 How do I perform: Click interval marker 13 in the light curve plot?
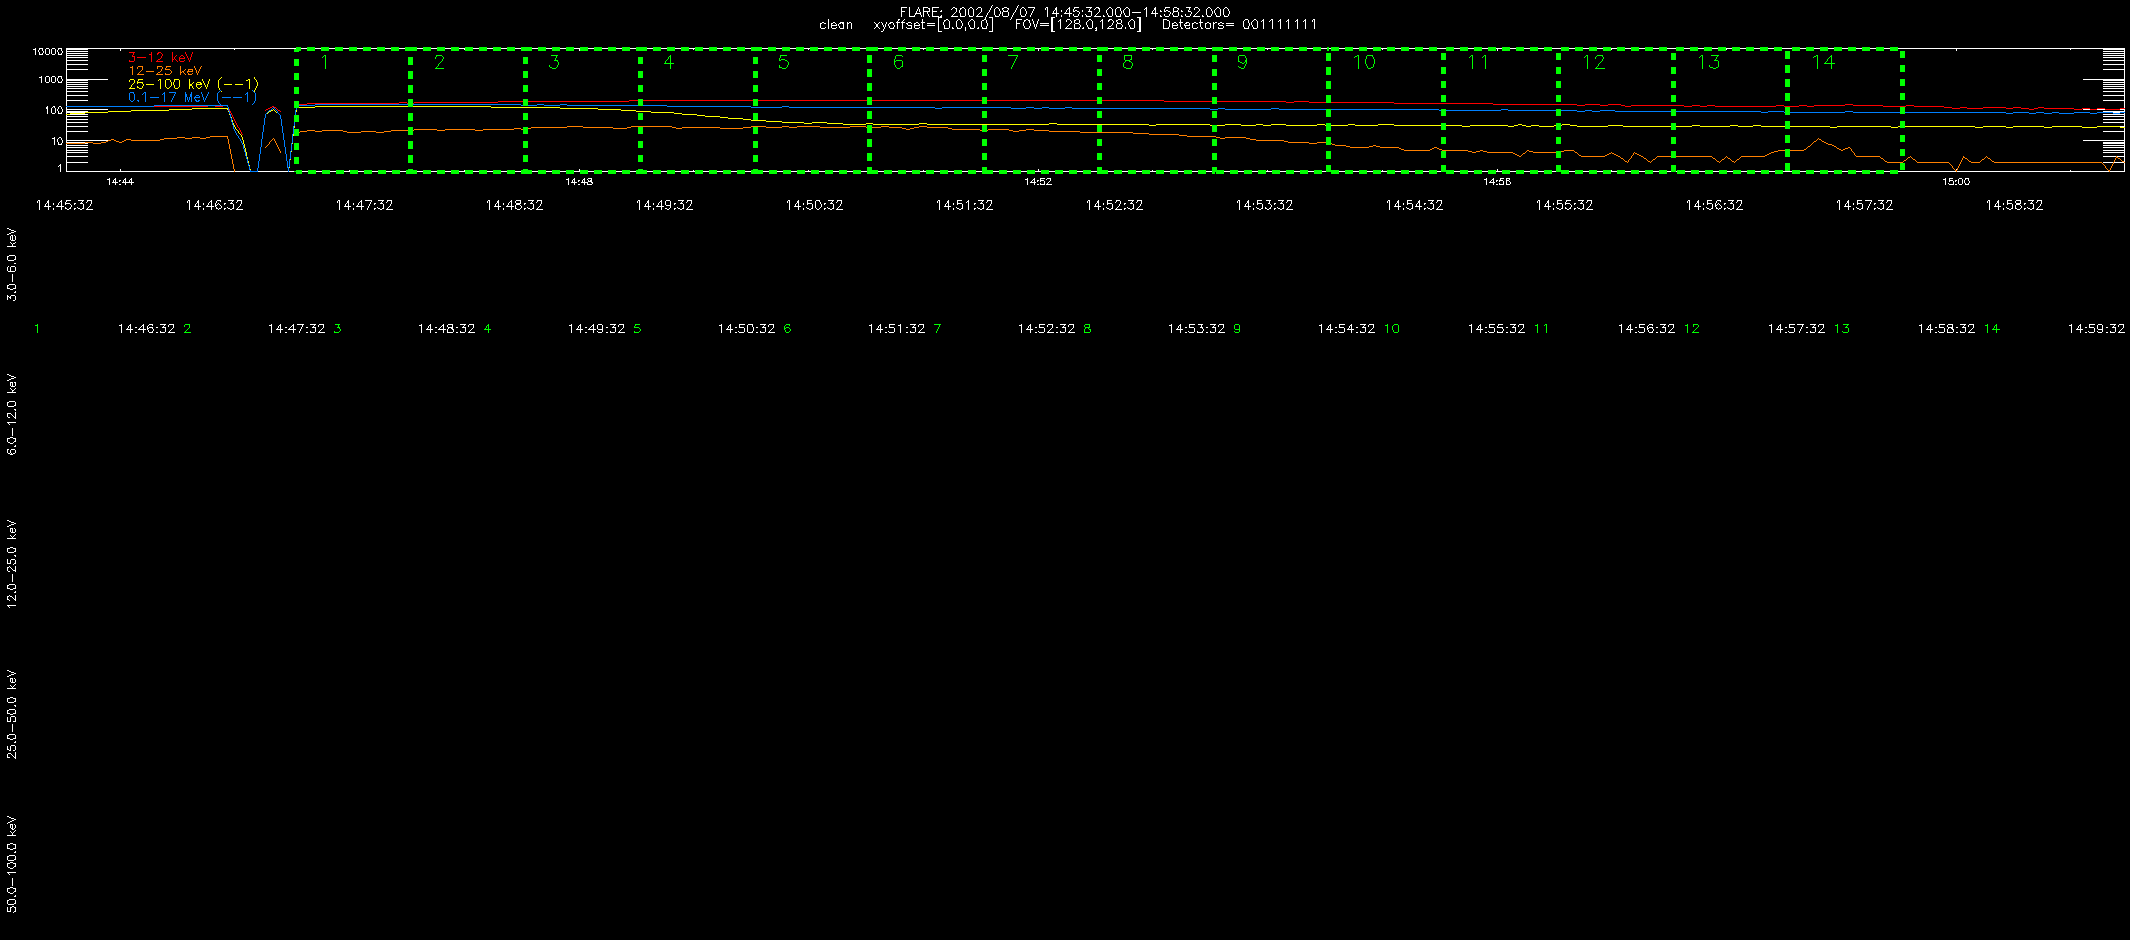point(1708,62)
